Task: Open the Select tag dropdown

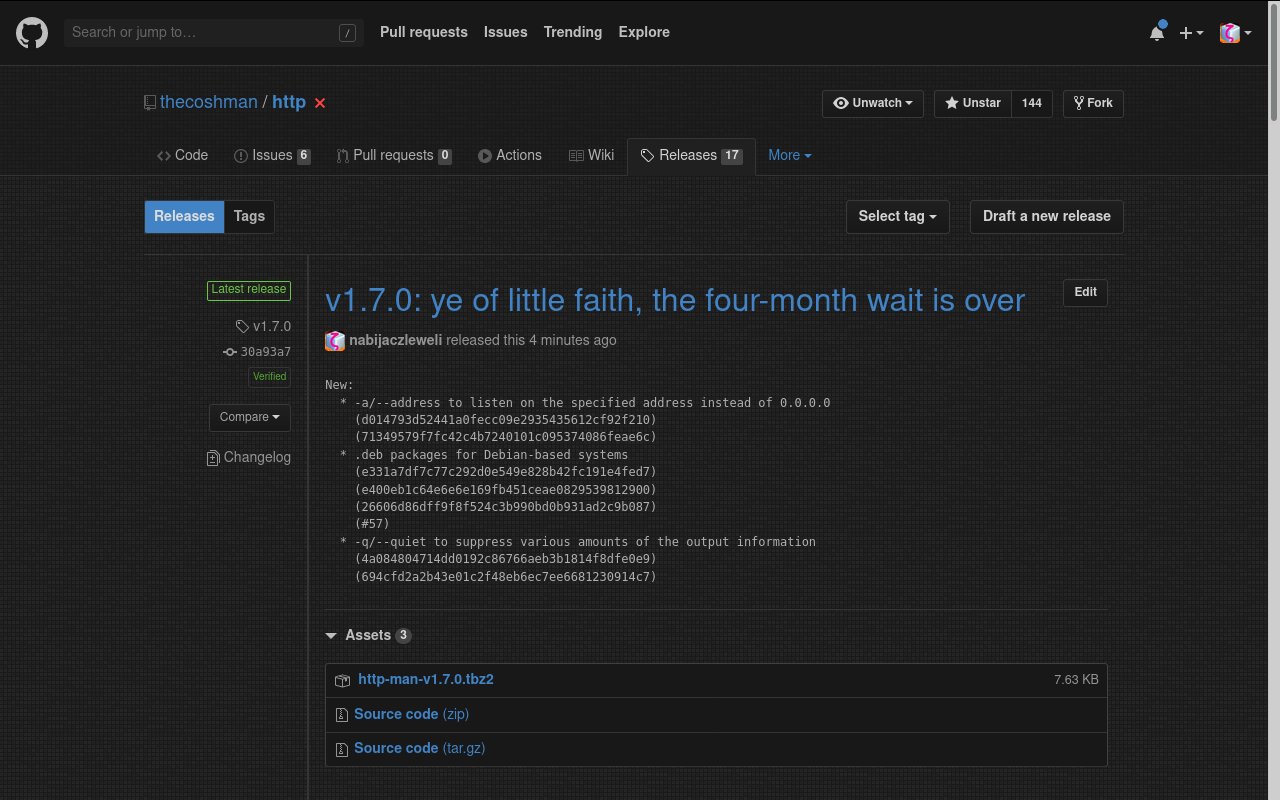Action: [897, 216]
